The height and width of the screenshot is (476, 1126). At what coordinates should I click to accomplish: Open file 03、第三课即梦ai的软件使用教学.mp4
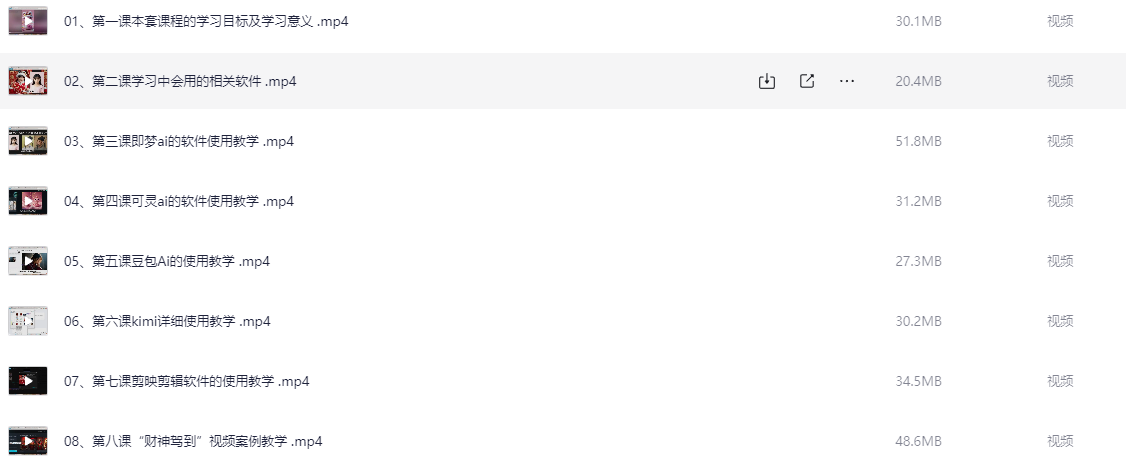click(x=179, y=141)
